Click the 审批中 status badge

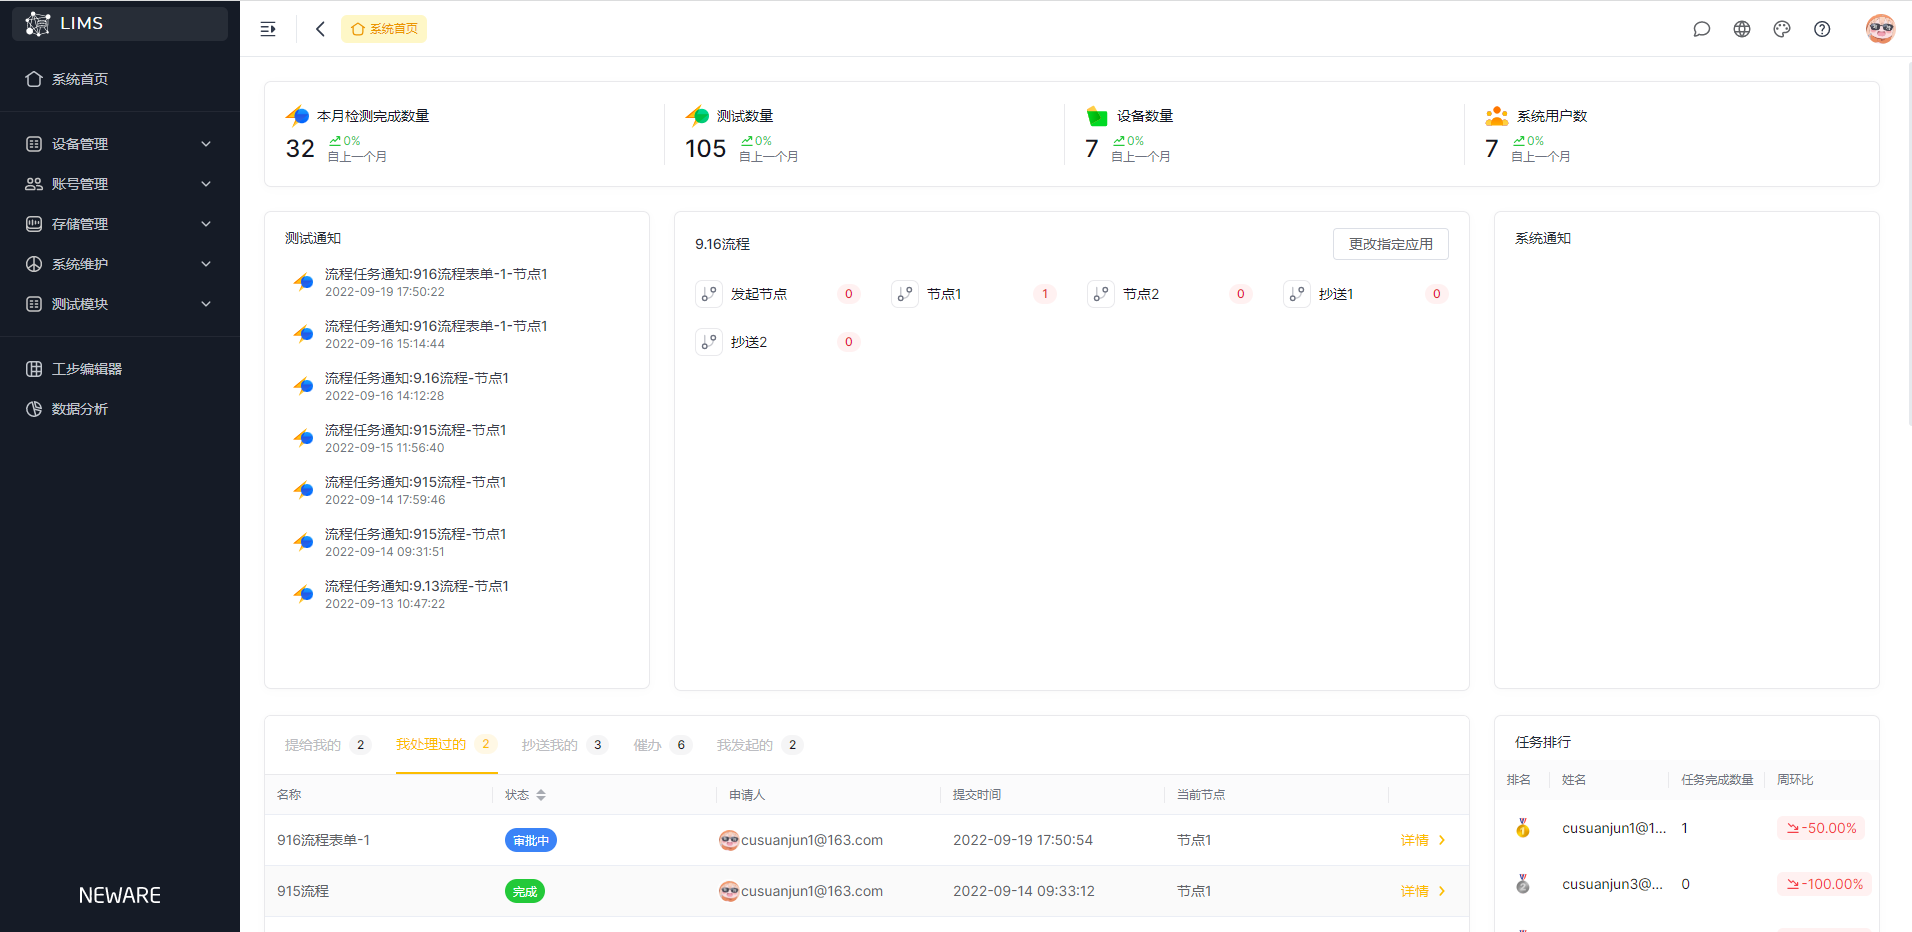pyautogui.click(x=531, y=841)
